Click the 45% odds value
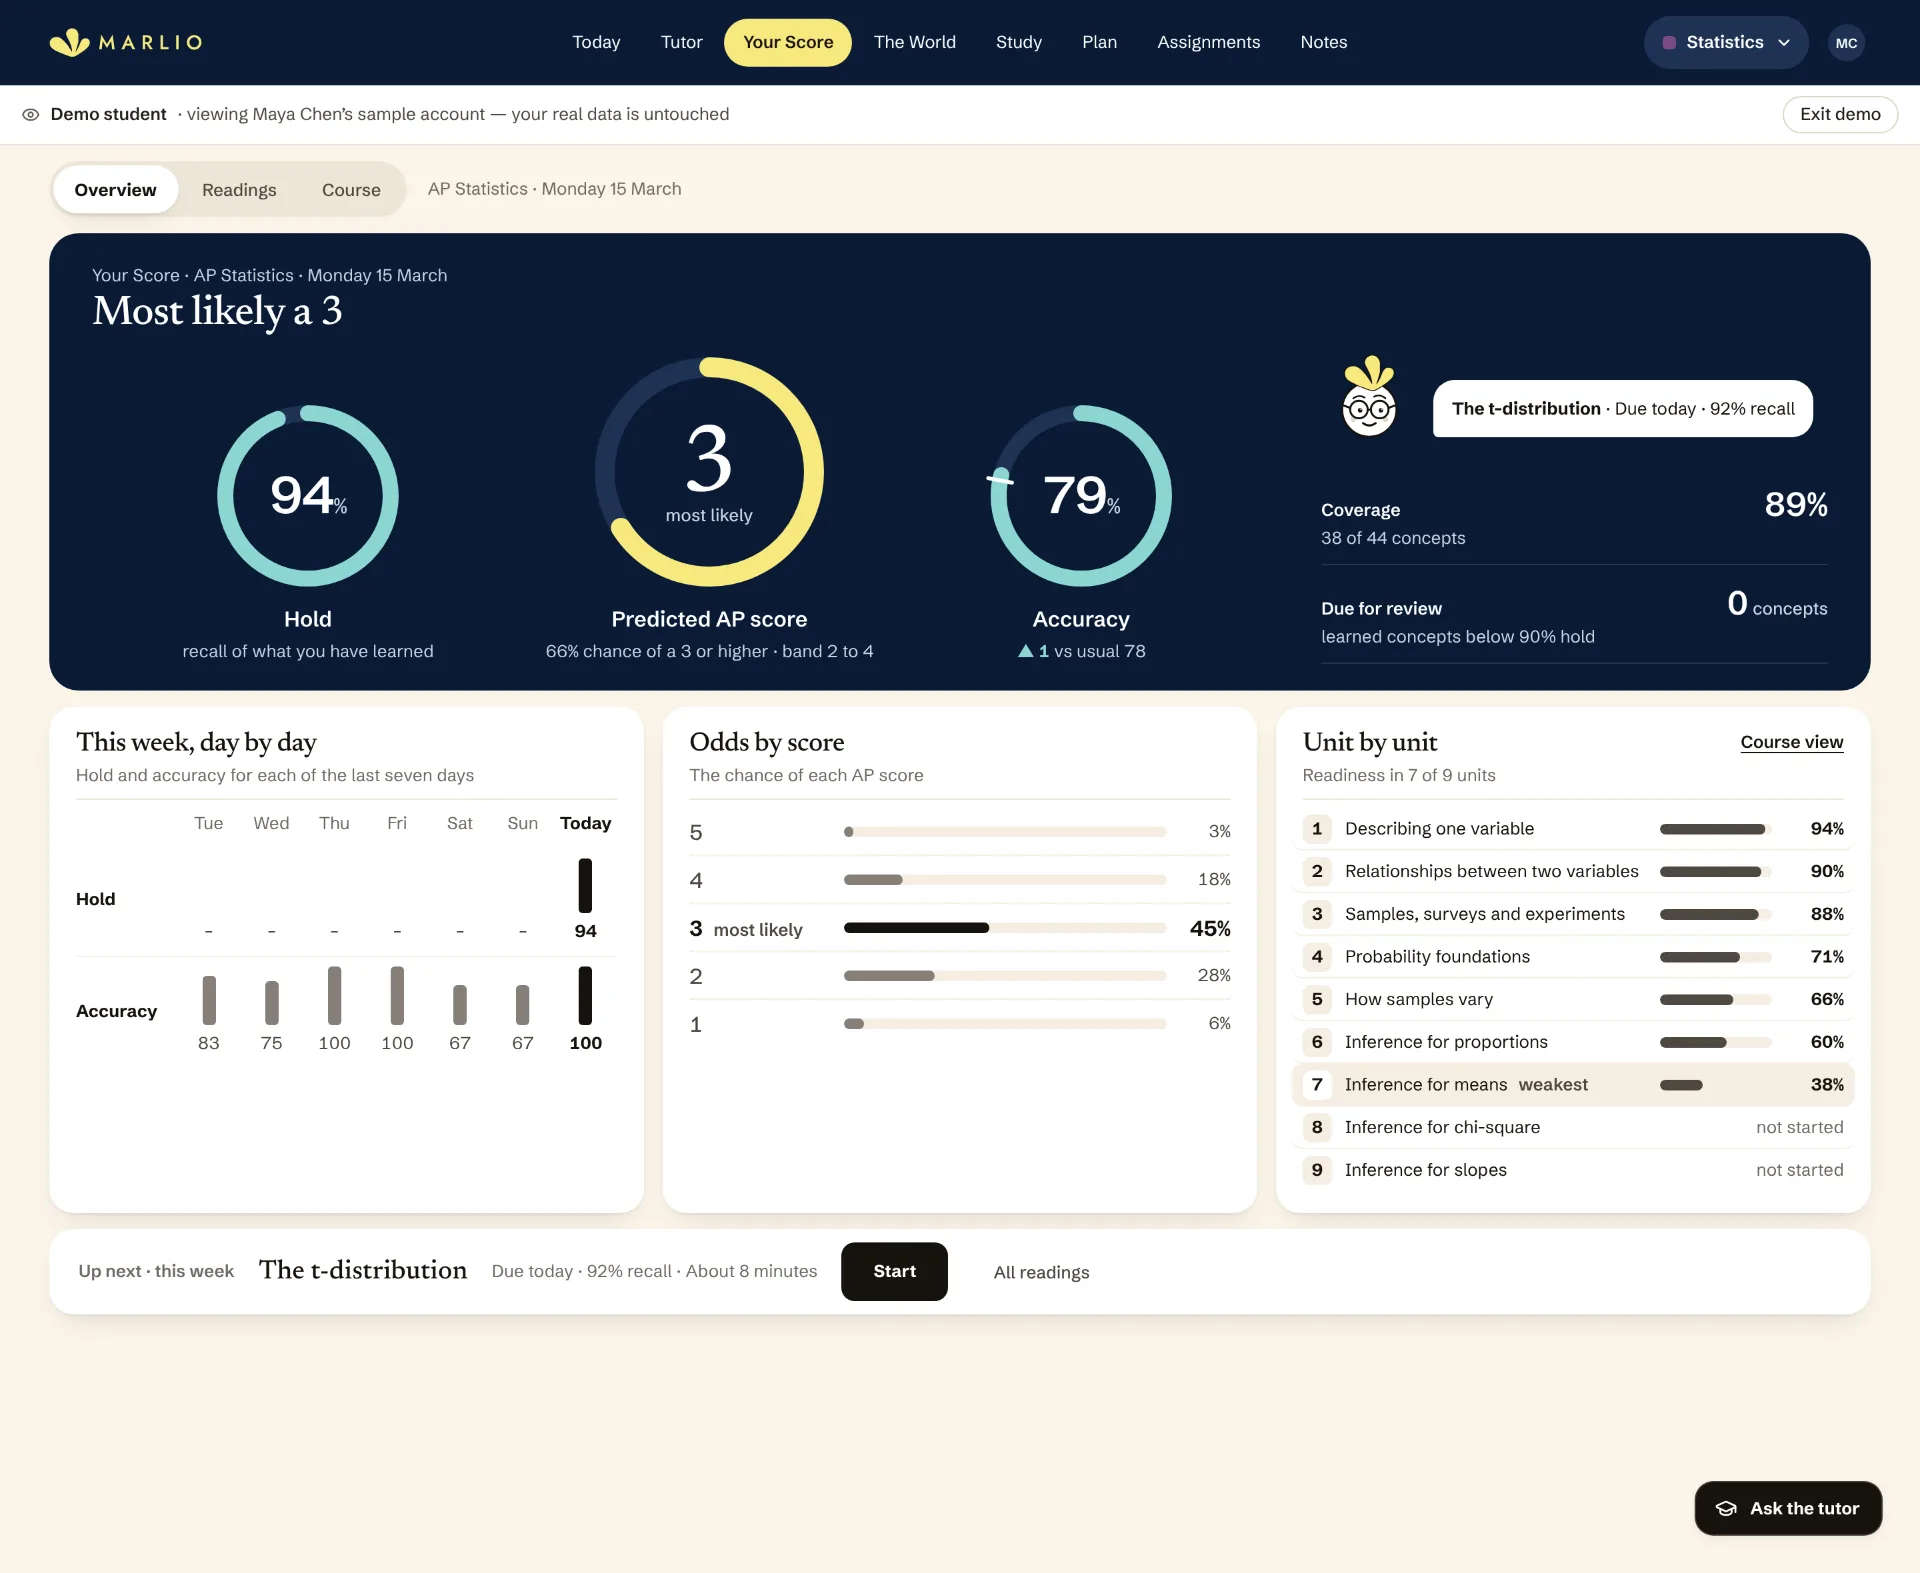The height and width of the screenshot is (1573, 1920). [1210, 928]
